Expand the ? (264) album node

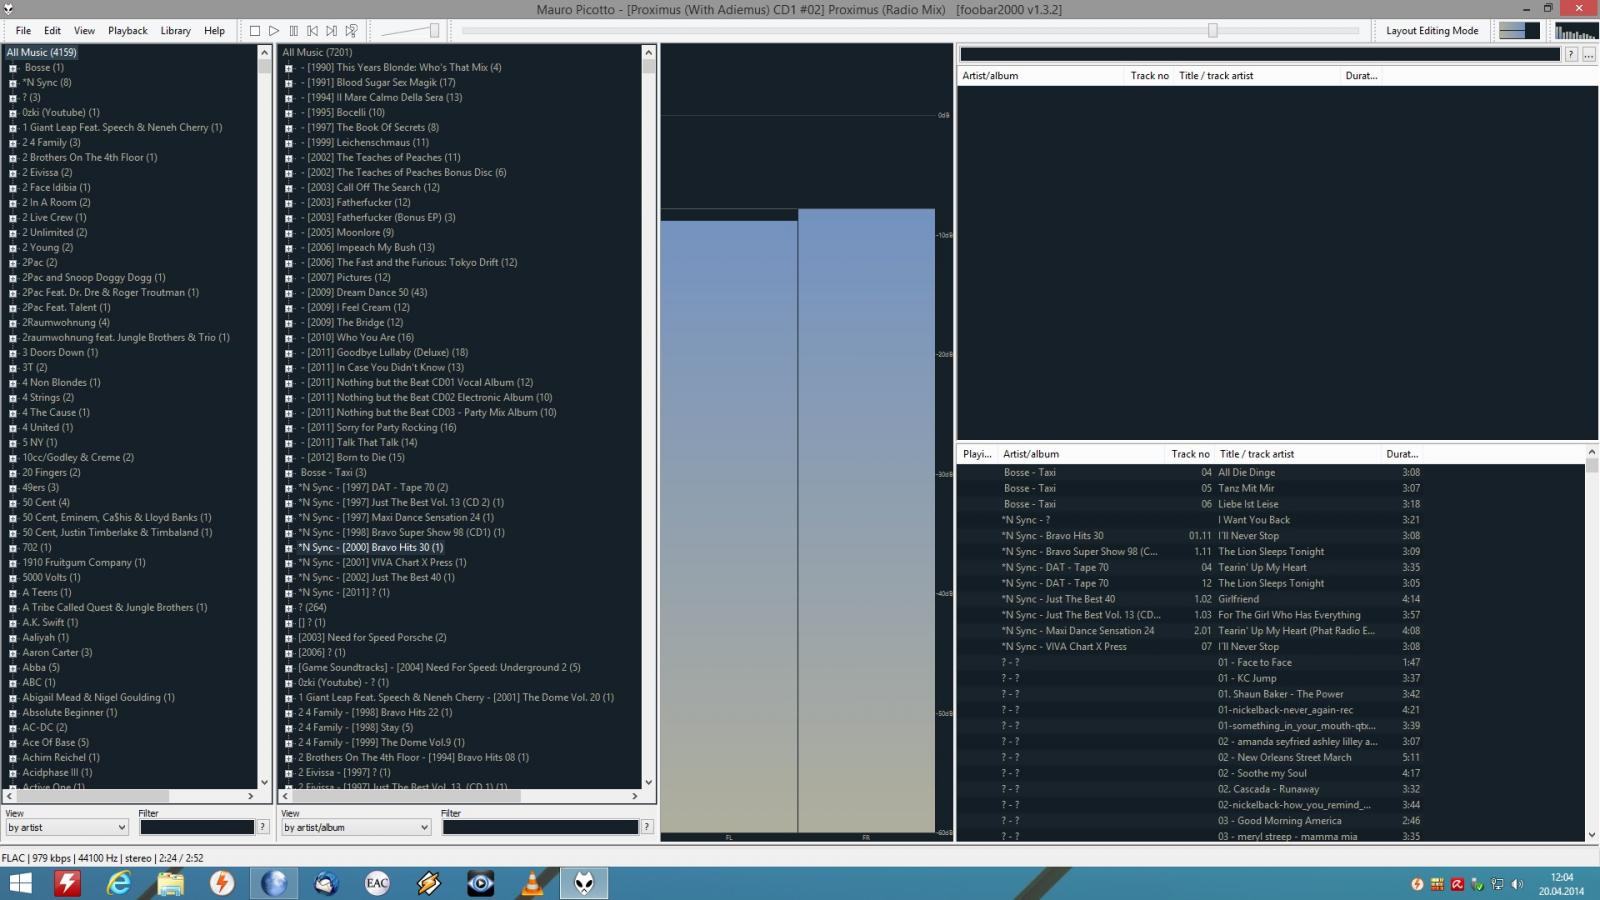click(289, 608)
